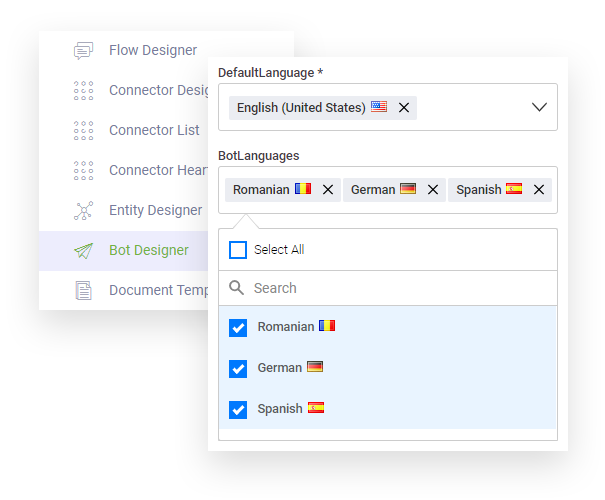Click the Bot Designer paper plane icon
This screenshot has width=605, height=500.
pos(83,251)
